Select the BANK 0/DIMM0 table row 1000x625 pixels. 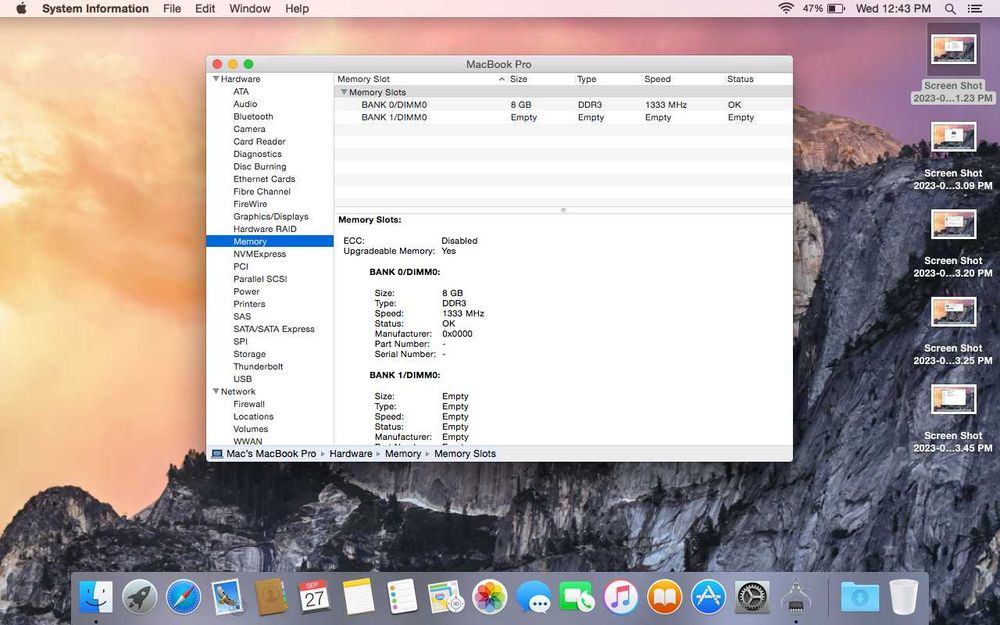click(x=563, y=105)
